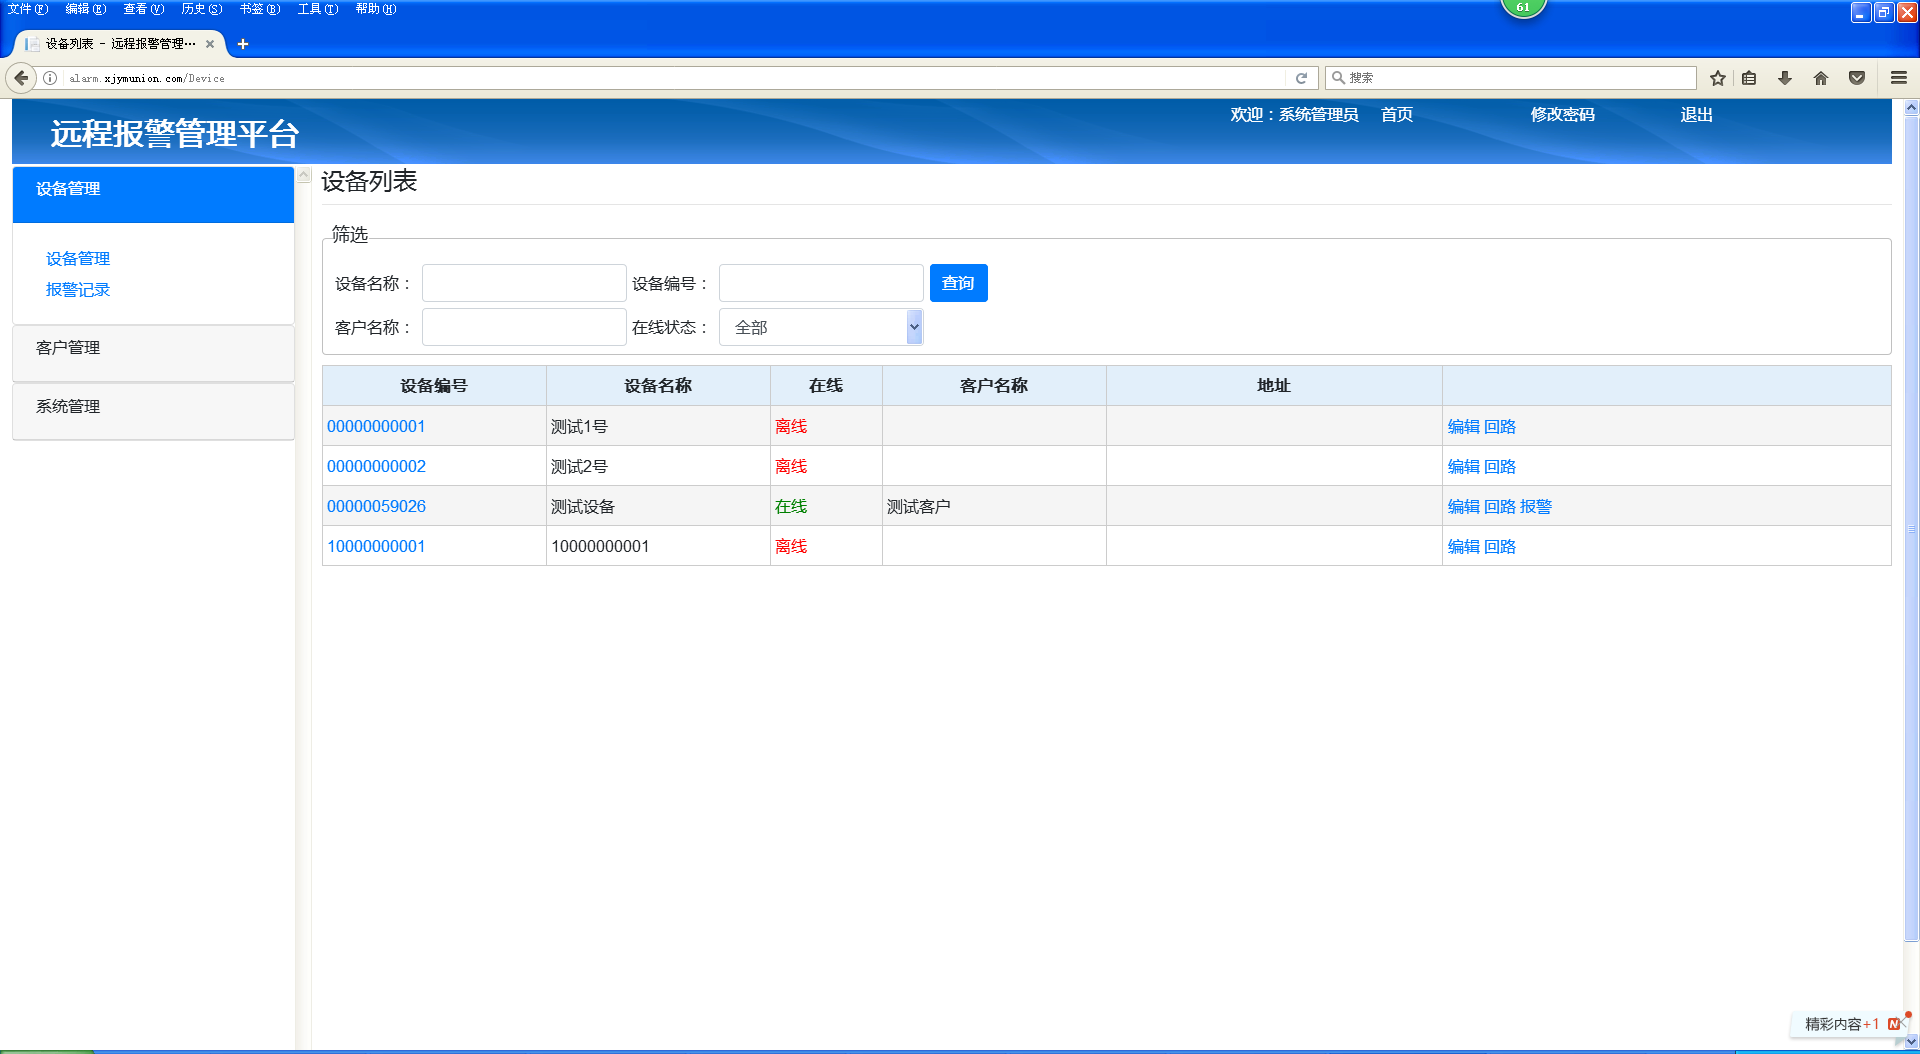Go to browser home page icon

pyautogui.click(x=1821, y=78)
